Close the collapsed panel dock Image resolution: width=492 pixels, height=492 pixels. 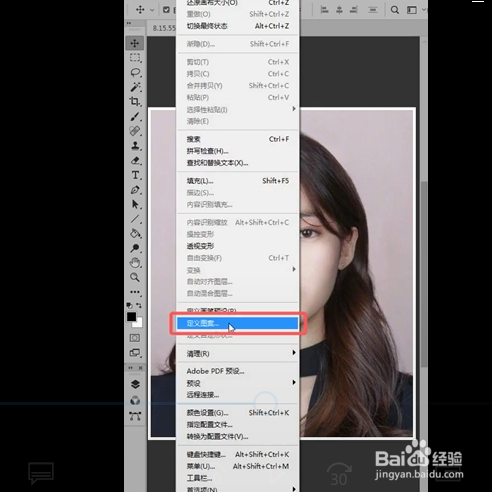click(140, 368)
